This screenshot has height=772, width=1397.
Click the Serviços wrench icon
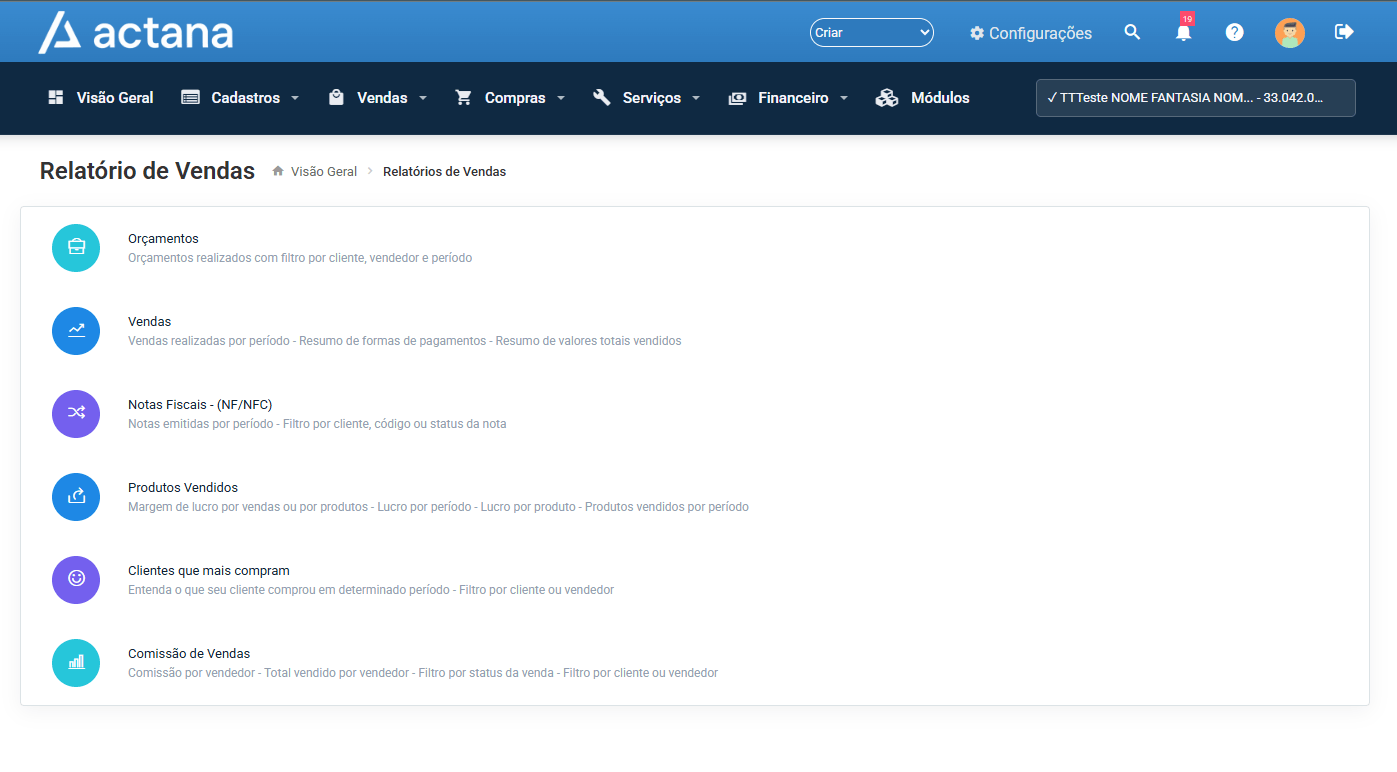pos(601,97)
